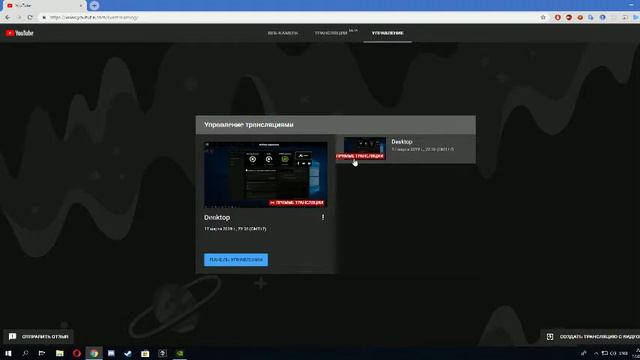Select the YouTube browser tab

tap(43, 6)
